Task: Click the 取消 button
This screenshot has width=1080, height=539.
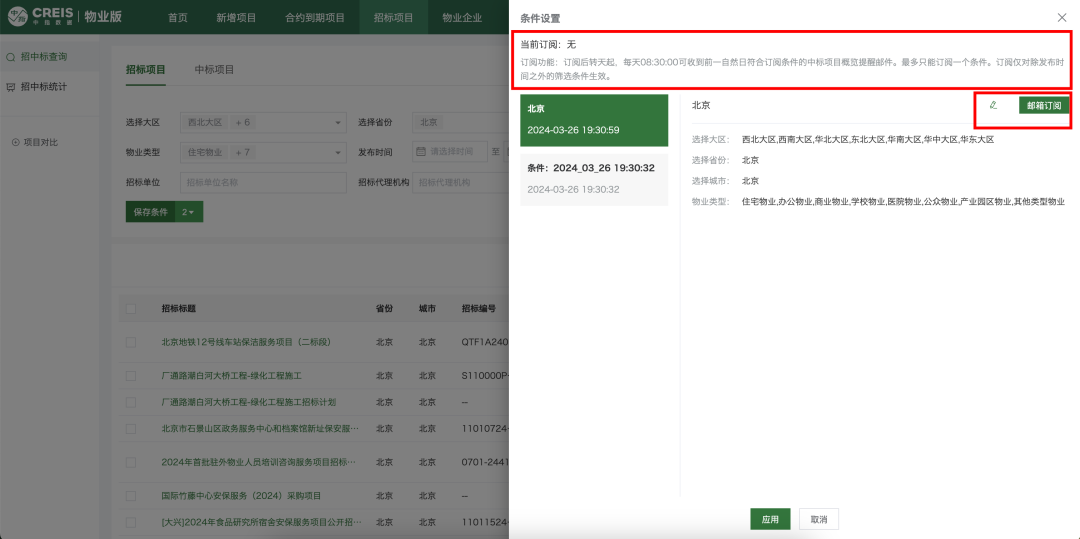Action: pyautogui.click(x=819, y=519)
